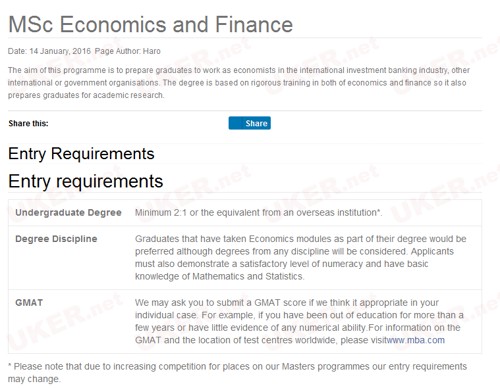
Task: Click the blue Share button
Action: 249,123
